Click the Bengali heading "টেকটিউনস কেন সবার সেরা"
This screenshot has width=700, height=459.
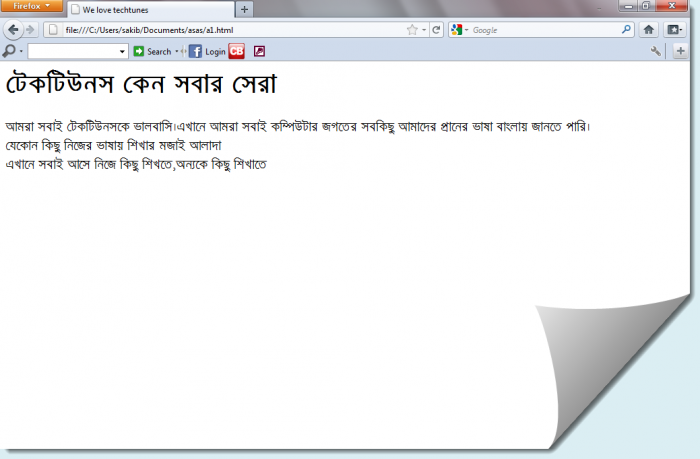(x=141, y=83)
